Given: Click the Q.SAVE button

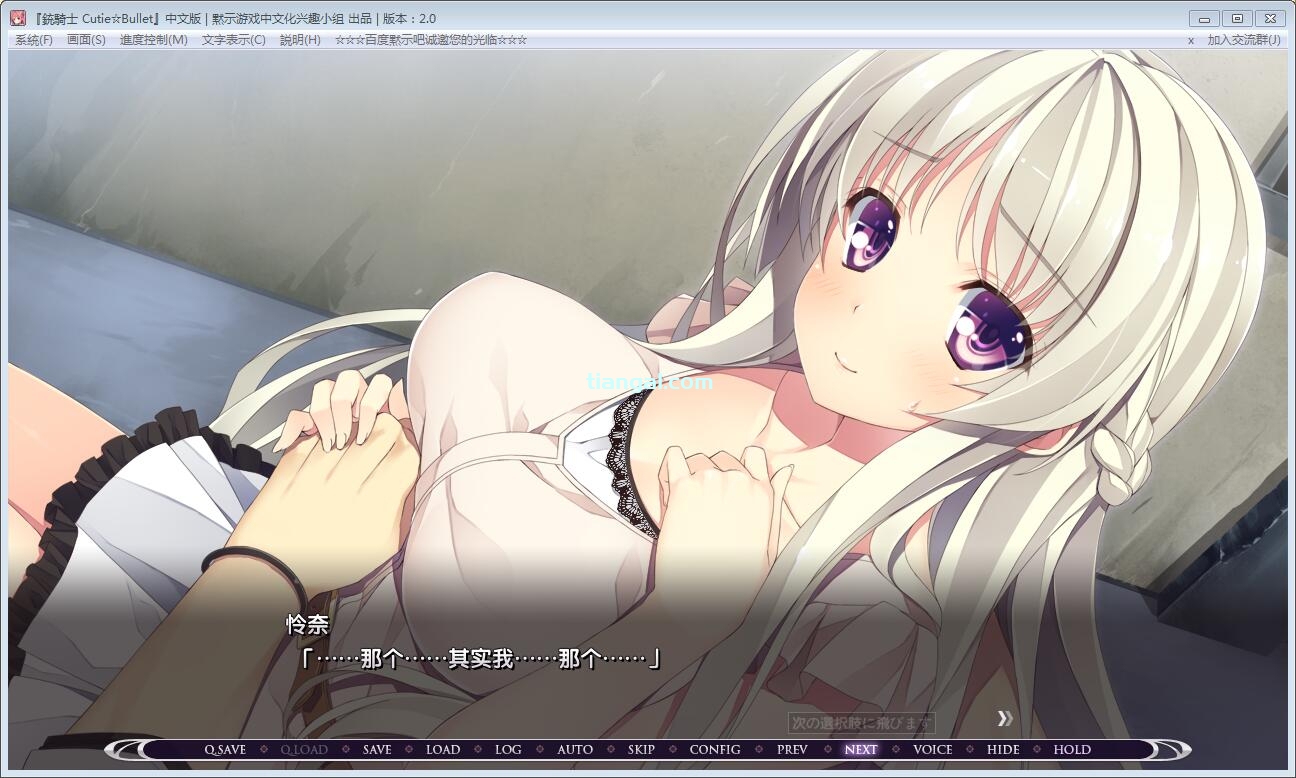Looking at the screenshot, I should pyautogui.click(x=225, y=749).
